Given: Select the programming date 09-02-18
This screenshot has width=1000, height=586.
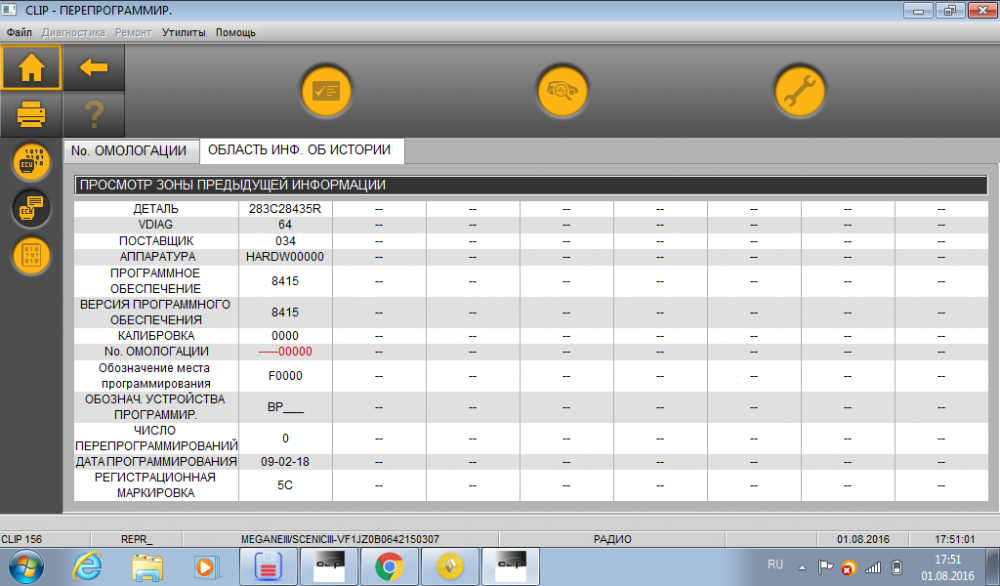Looking at the screenshot, I should coord(285,462).
